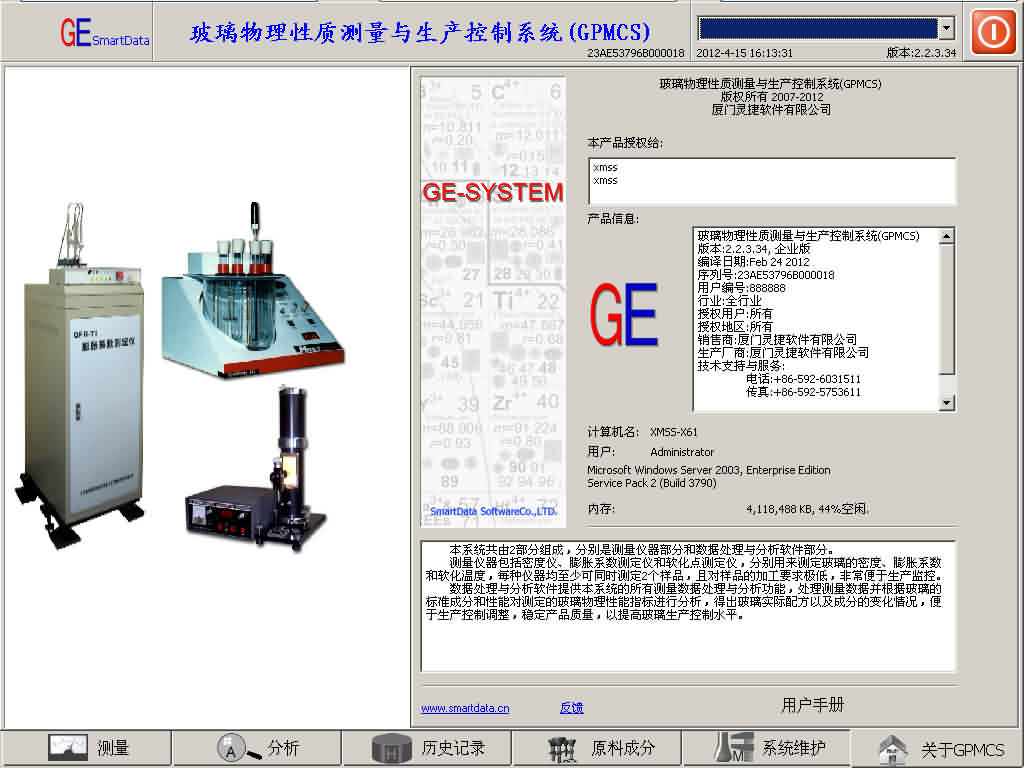Click the red and blue GE logo
The height and width of the screenshot is (768, 1024).
tap(624, 314)
